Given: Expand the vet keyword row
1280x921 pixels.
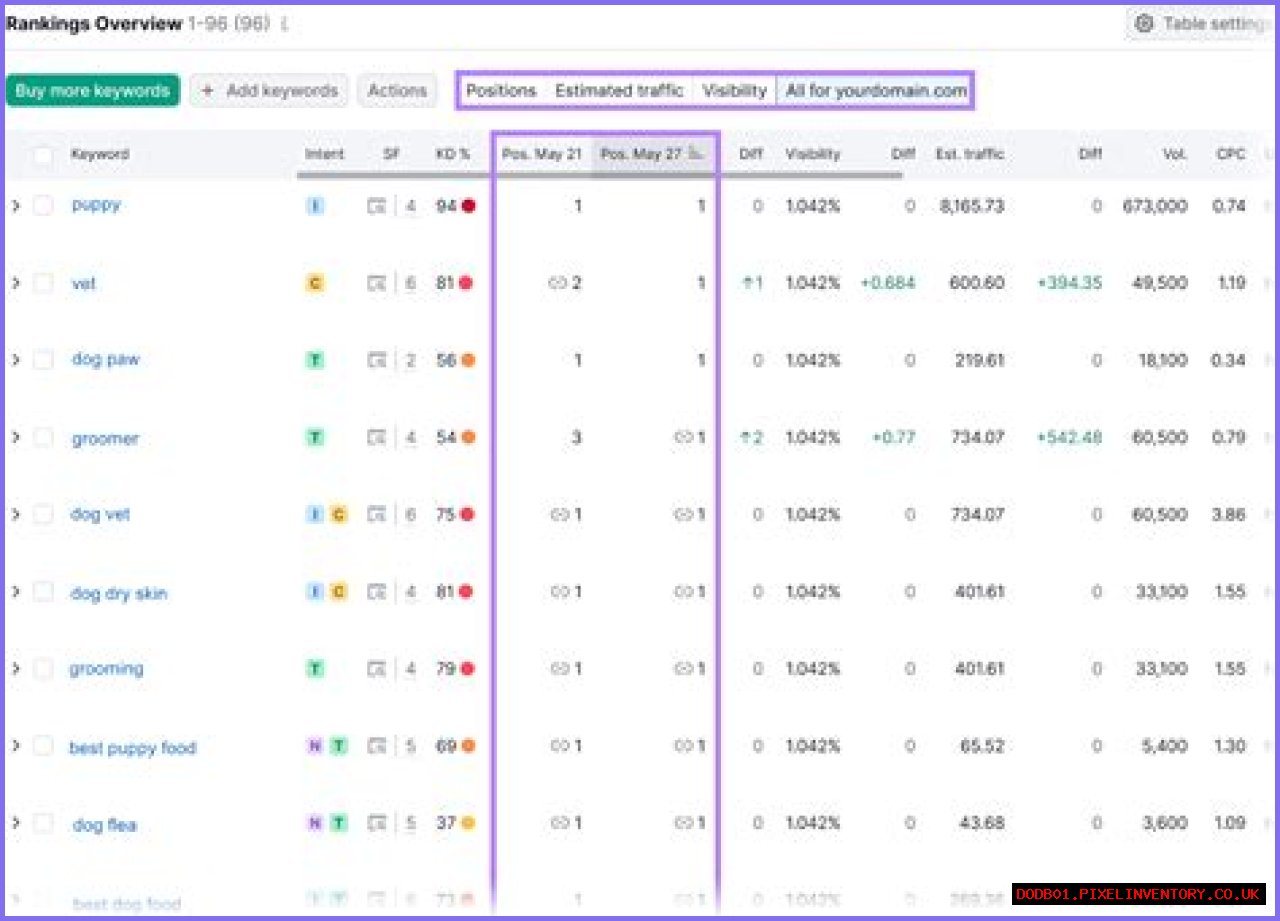Looking at the screenshot, I should point(17,283).
